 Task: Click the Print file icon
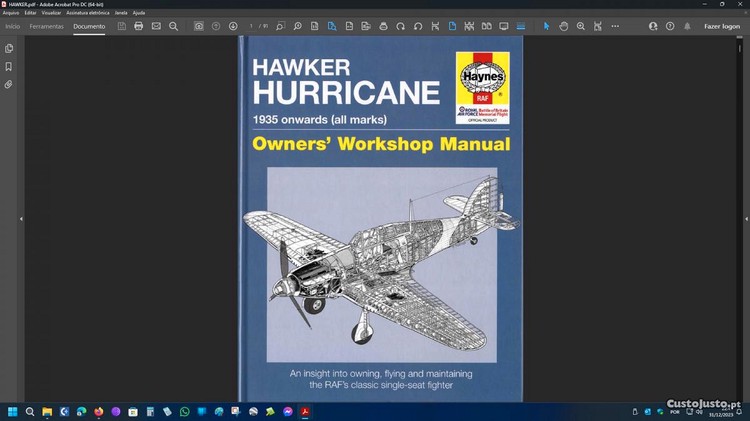coord(139,26)
